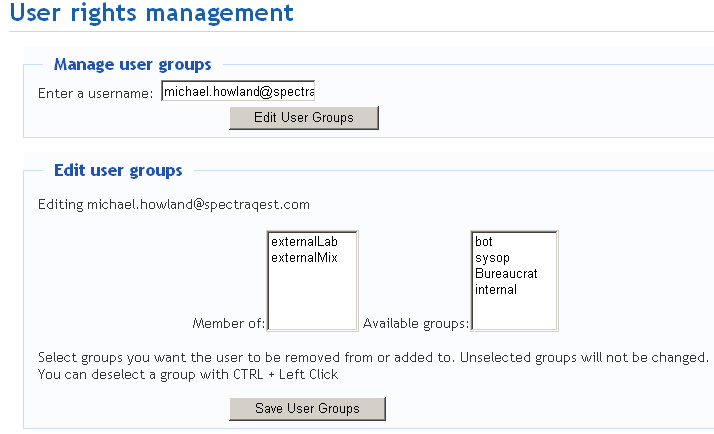Image resolution: width=714 pixels, height=434 pixels.
Task: Click the 'Select groups you want' instruction line
Action: [372, 357]
